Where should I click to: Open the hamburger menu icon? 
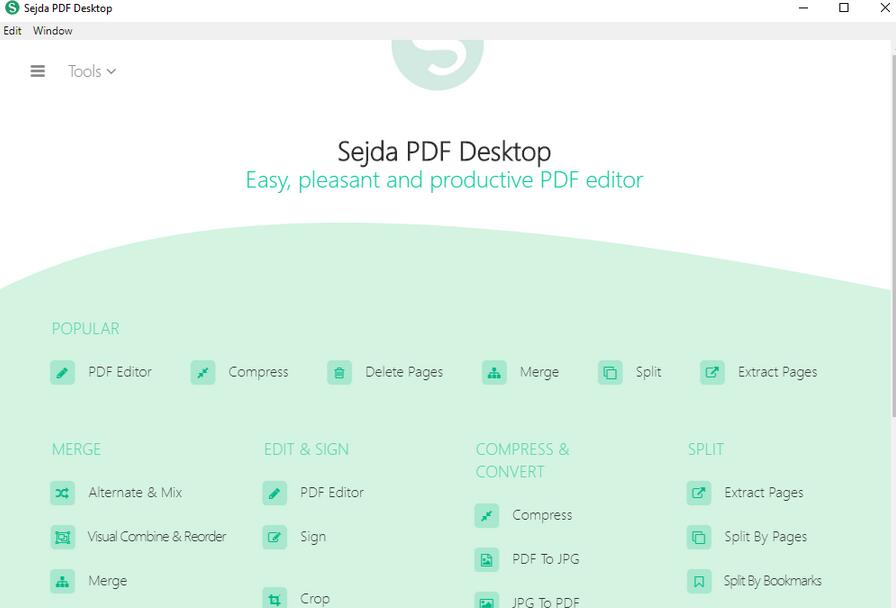[x=38, y=71]
